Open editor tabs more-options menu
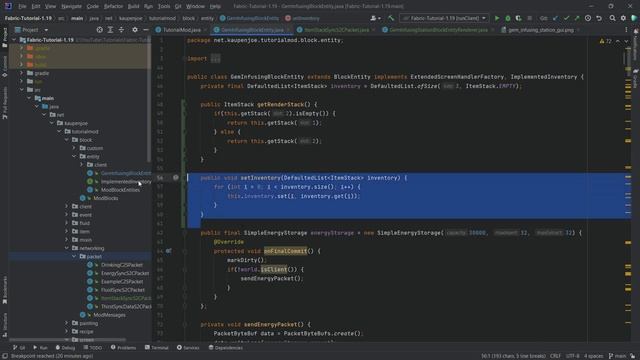This screenshot has width=640, height=360. 626,30
